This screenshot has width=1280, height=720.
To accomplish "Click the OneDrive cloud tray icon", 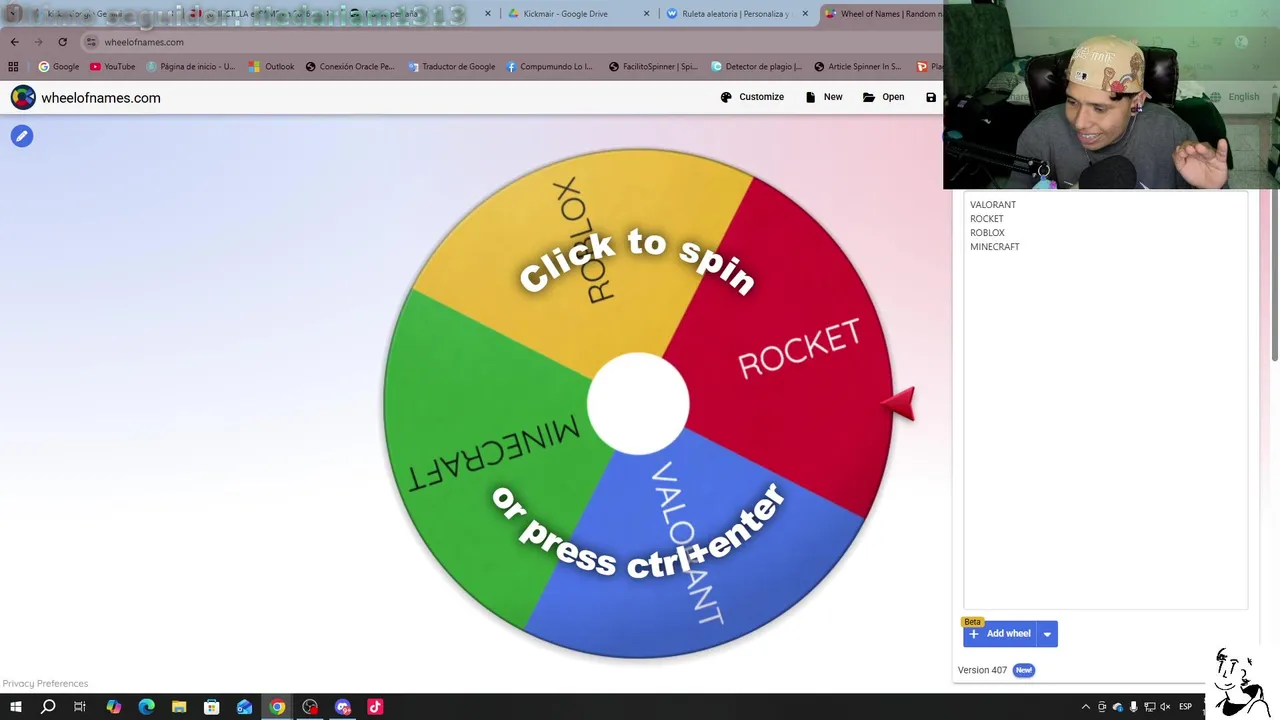I will click(x=1117, y=707).
